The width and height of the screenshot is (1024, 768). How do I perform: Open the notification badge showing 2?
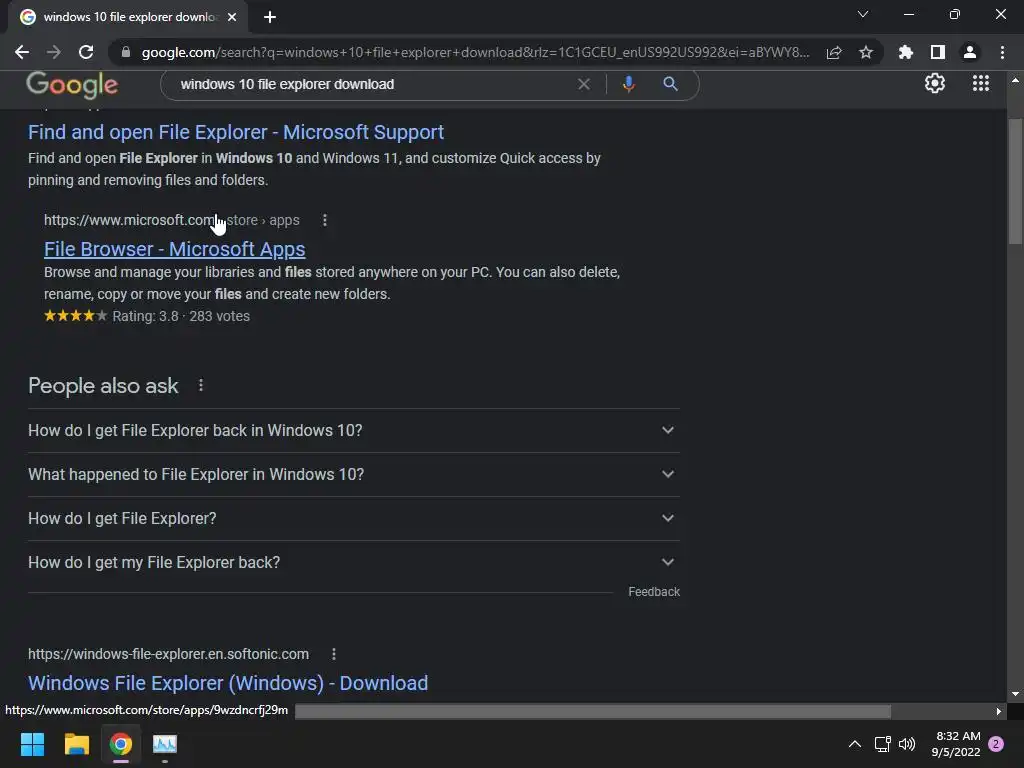click(996, 744)
